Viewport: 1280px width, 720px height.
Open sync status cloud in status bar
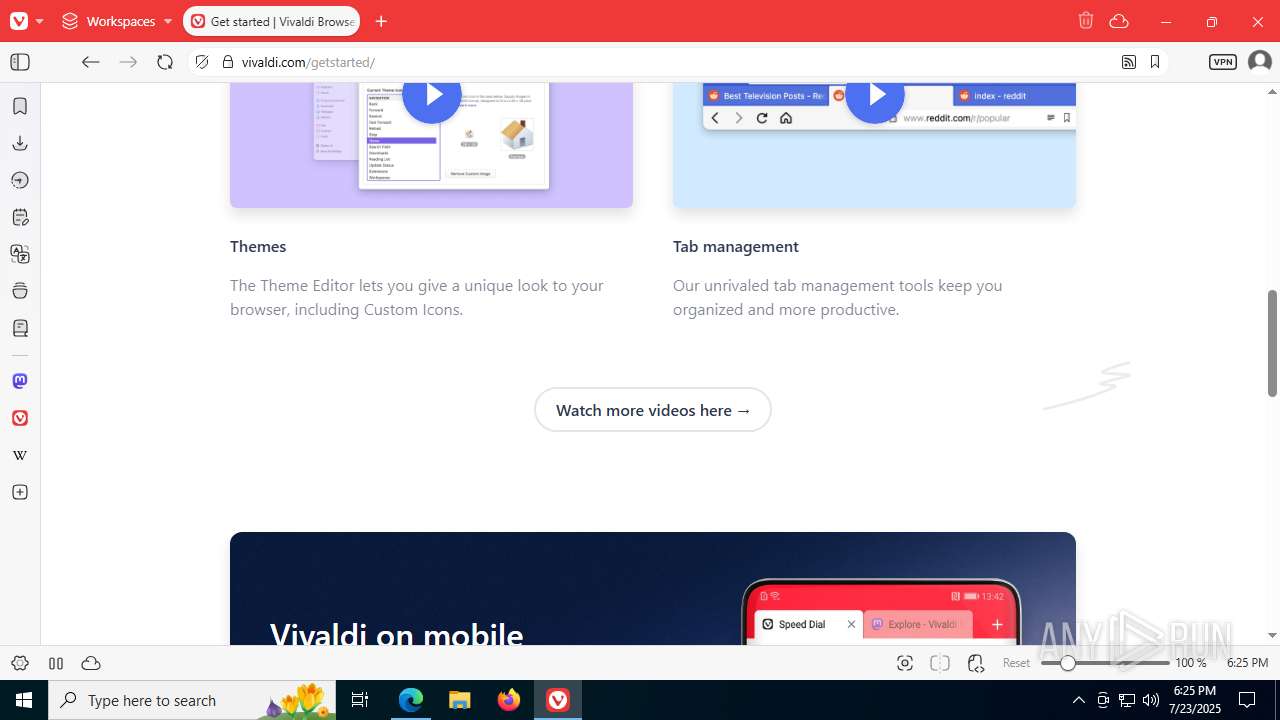(91, 663)
